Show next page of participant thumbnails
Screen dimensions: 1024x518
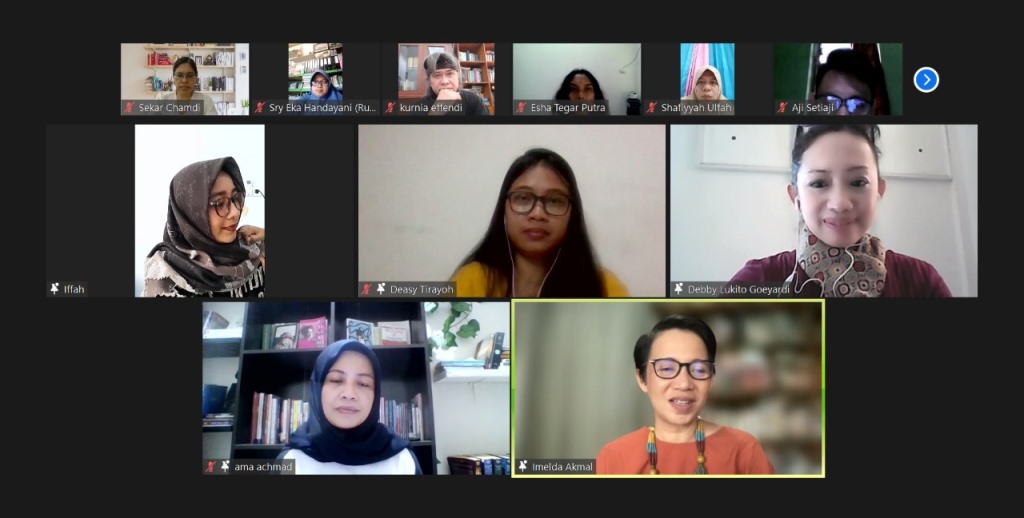coord(926,80)
